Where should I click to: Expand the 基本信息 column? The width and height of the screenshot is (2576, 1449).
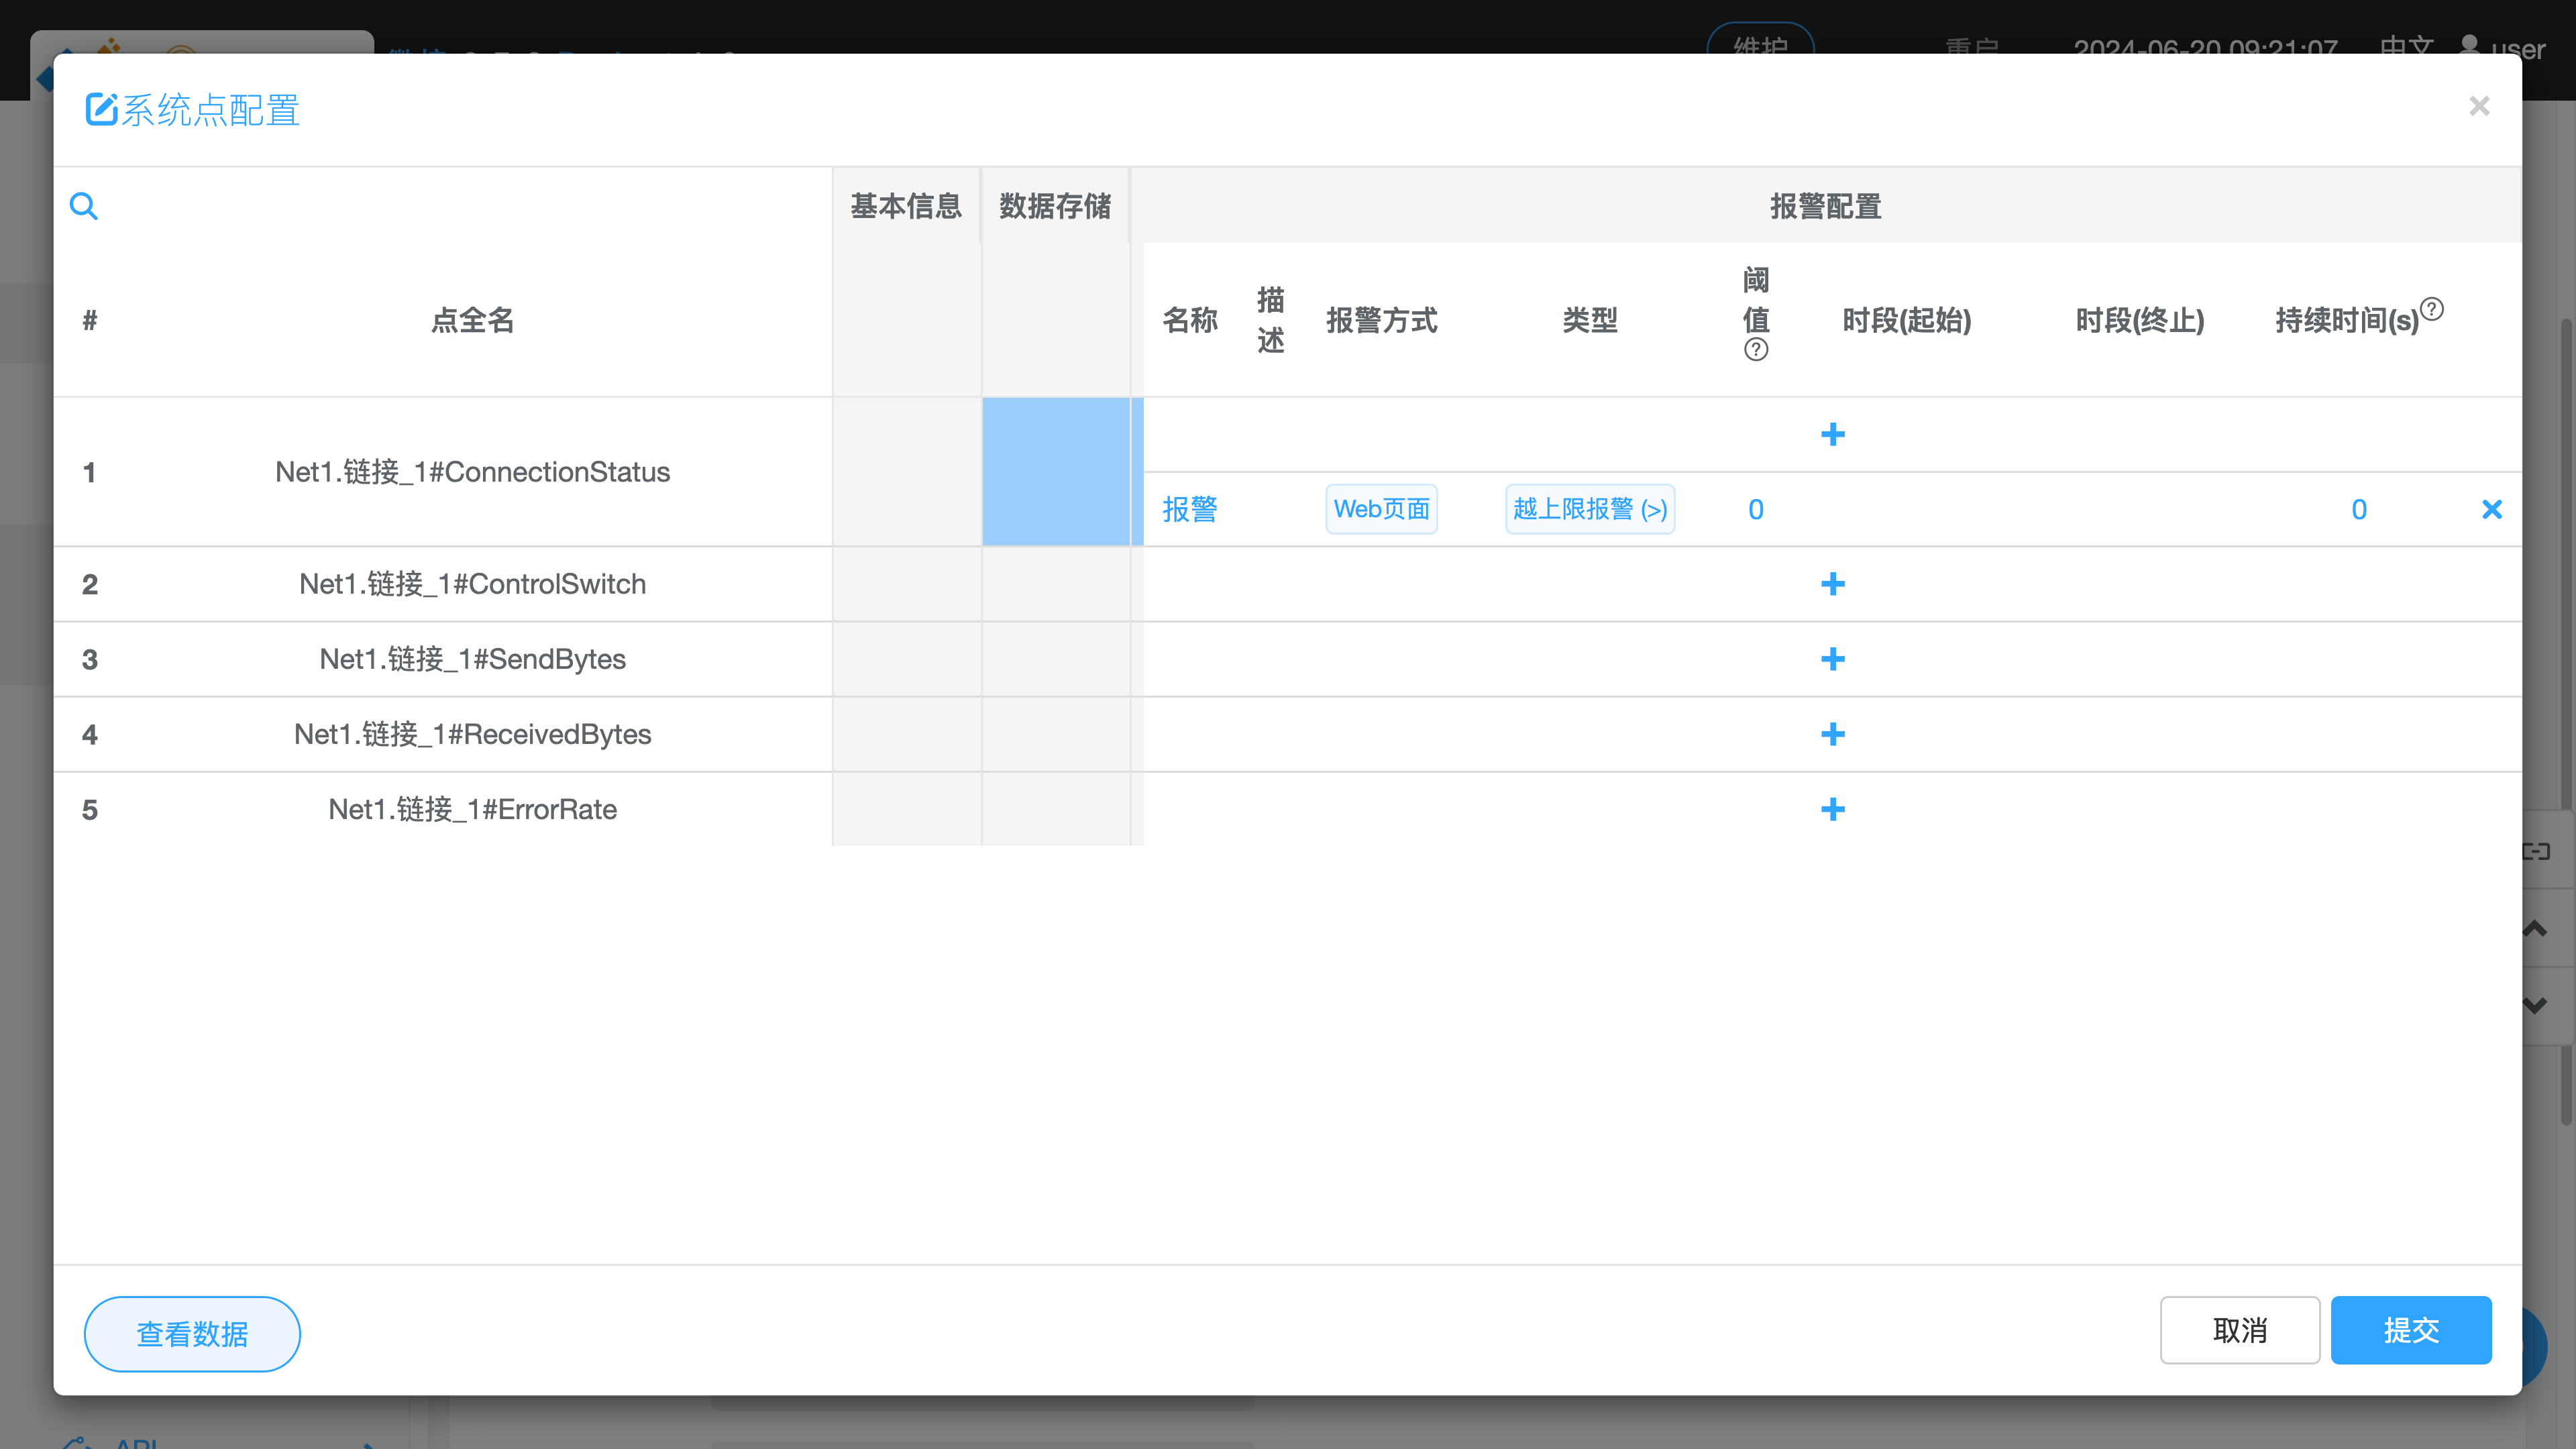tap(906, 206)
